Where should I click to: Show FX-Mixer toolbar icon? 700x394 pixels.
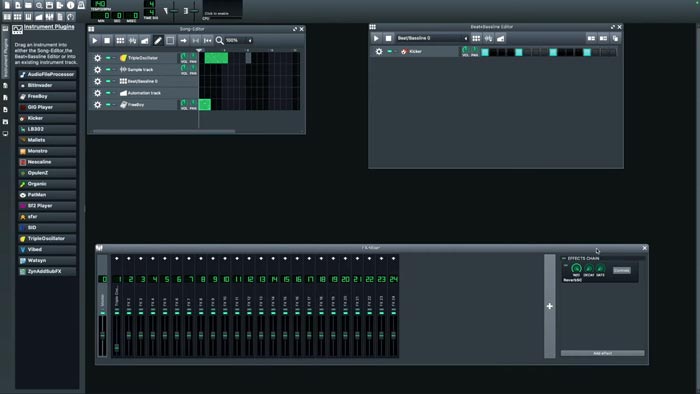tap(50, 17)
